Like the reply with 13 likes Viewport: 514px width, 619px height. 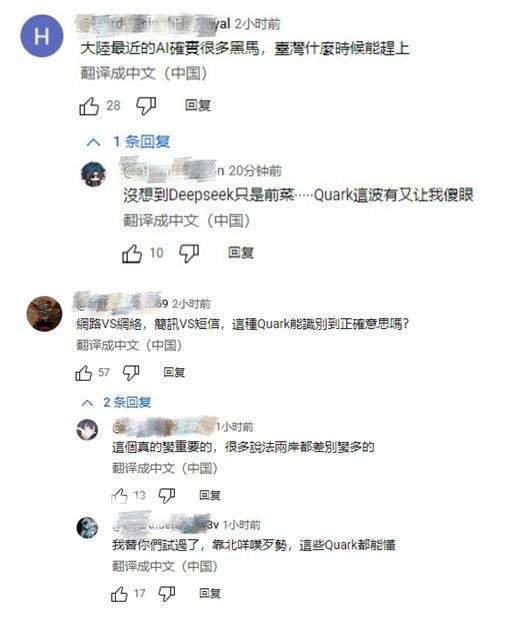point(119,495)
